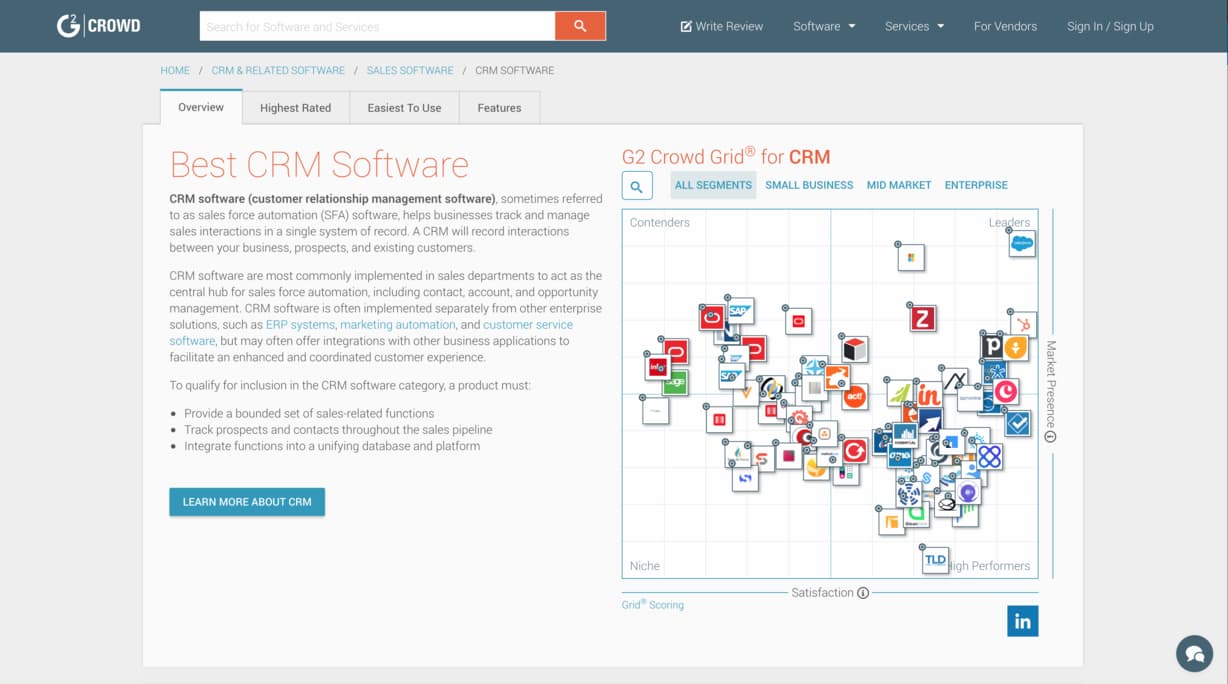Click the Contenders quadrant label
Screen dimensions: 1228x684
pyautogui.click(x=660, y=223)
